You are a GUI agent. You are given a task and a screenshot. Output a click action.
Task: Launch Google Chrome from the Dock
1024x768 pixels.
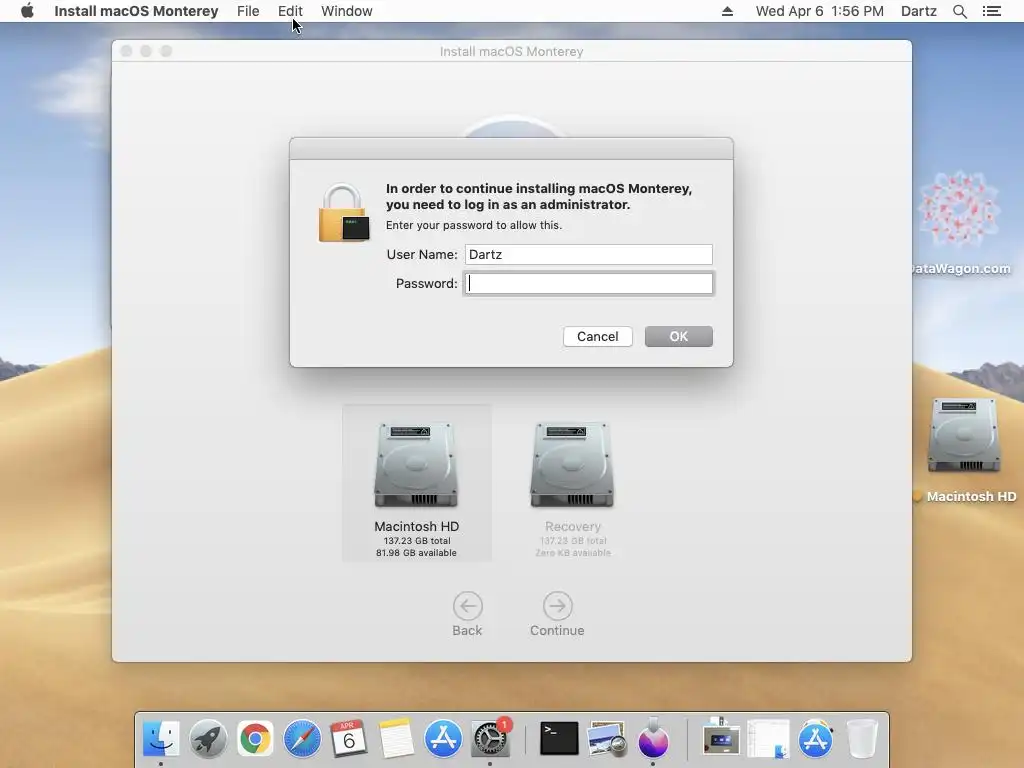point(255,739)
